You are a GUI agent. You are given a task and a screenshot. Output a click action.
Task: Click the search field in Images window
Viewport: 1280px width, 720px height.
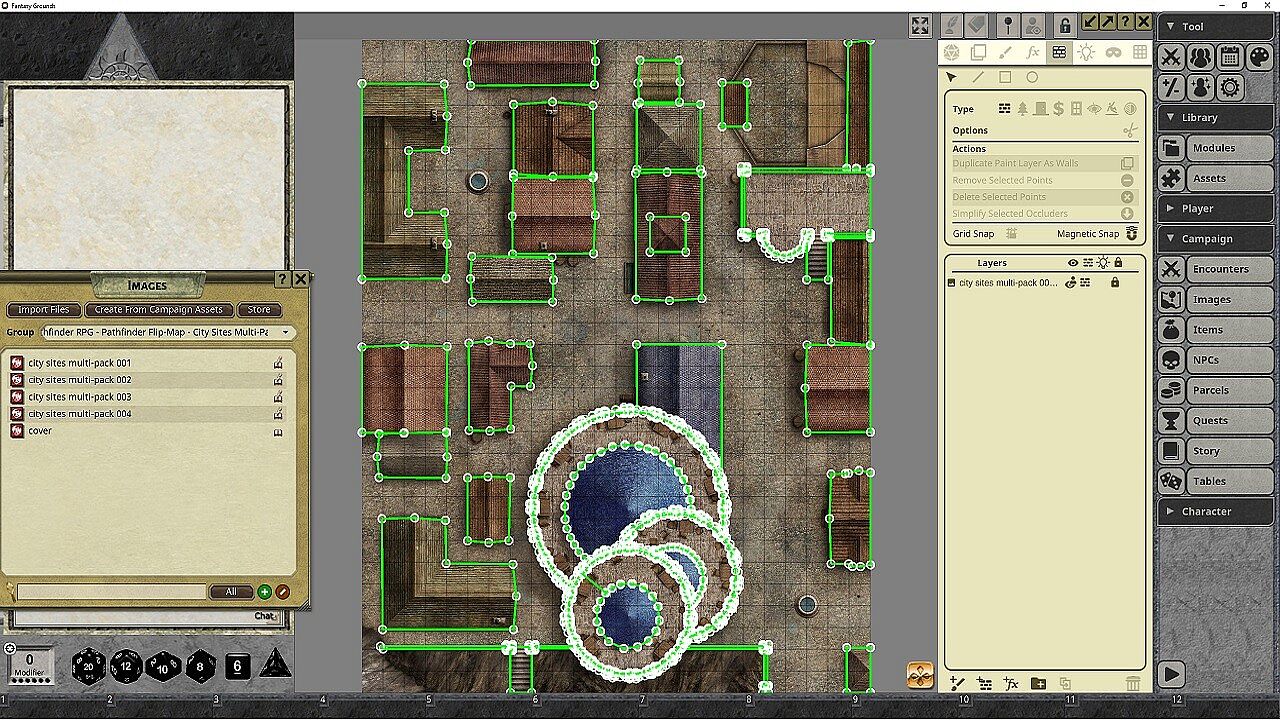click(x=111, y=592)
